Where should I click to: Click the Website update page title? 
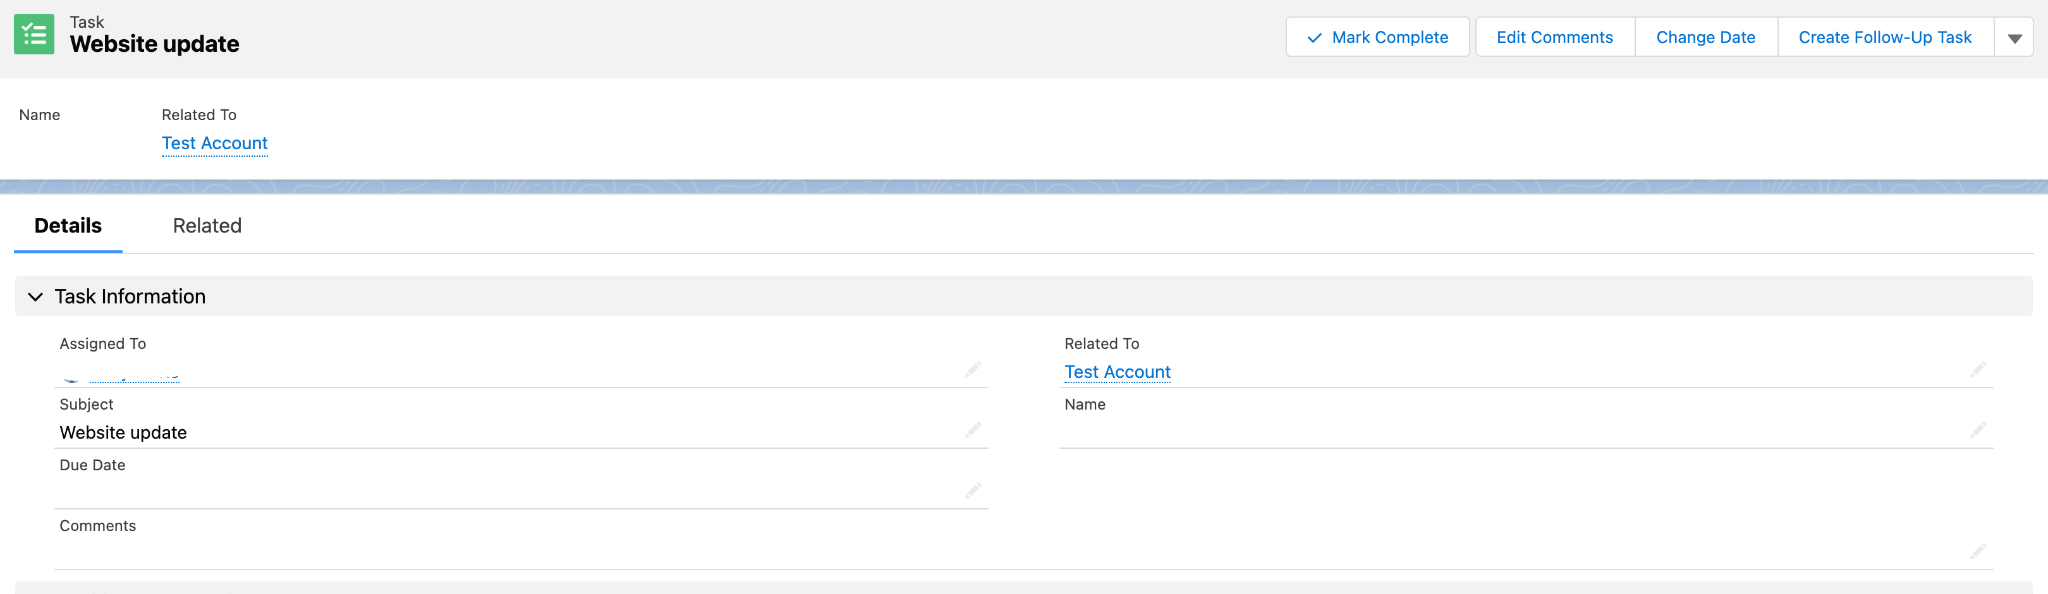click(154, 44)
